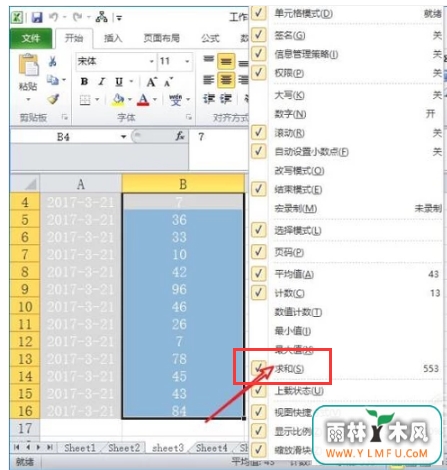Click the Copy icon
Screen dimensions: 447x470
point(53,79)
